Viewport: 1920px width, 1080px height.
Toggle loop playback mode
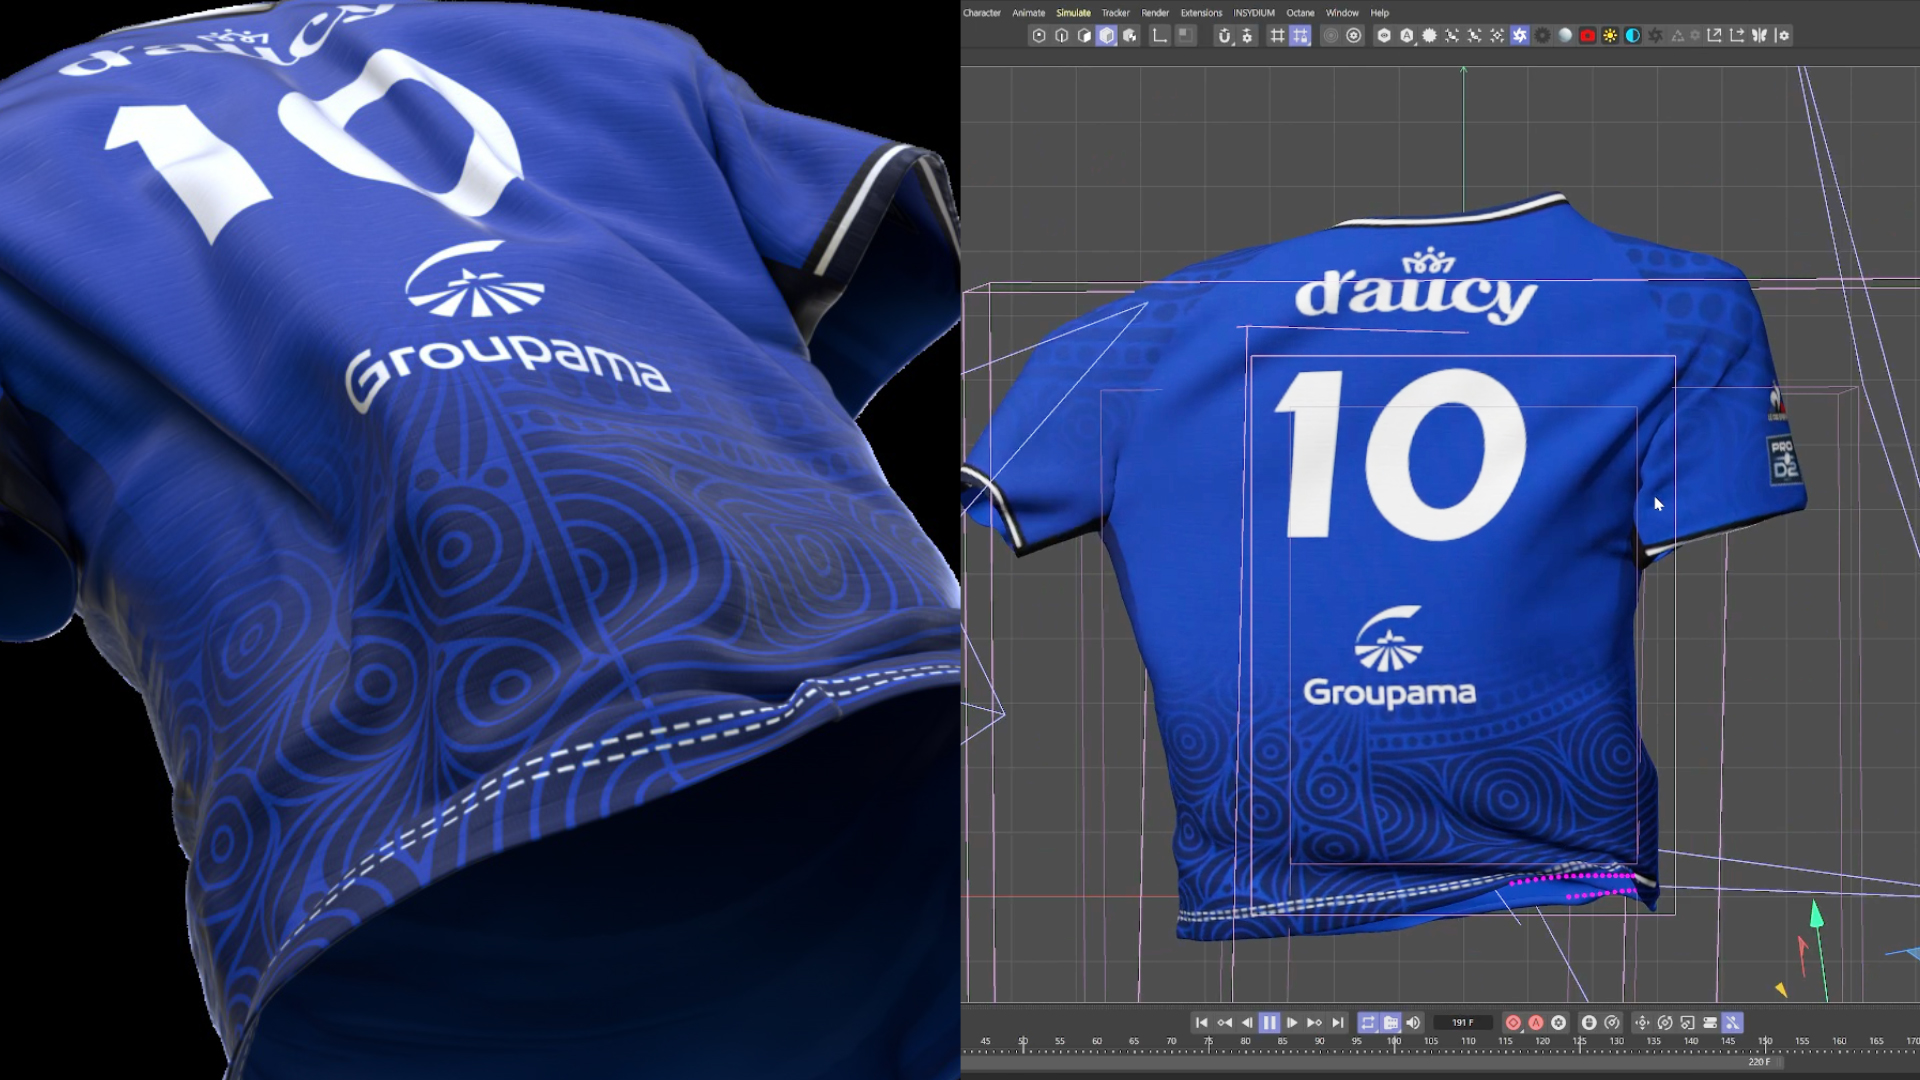1367,1022
